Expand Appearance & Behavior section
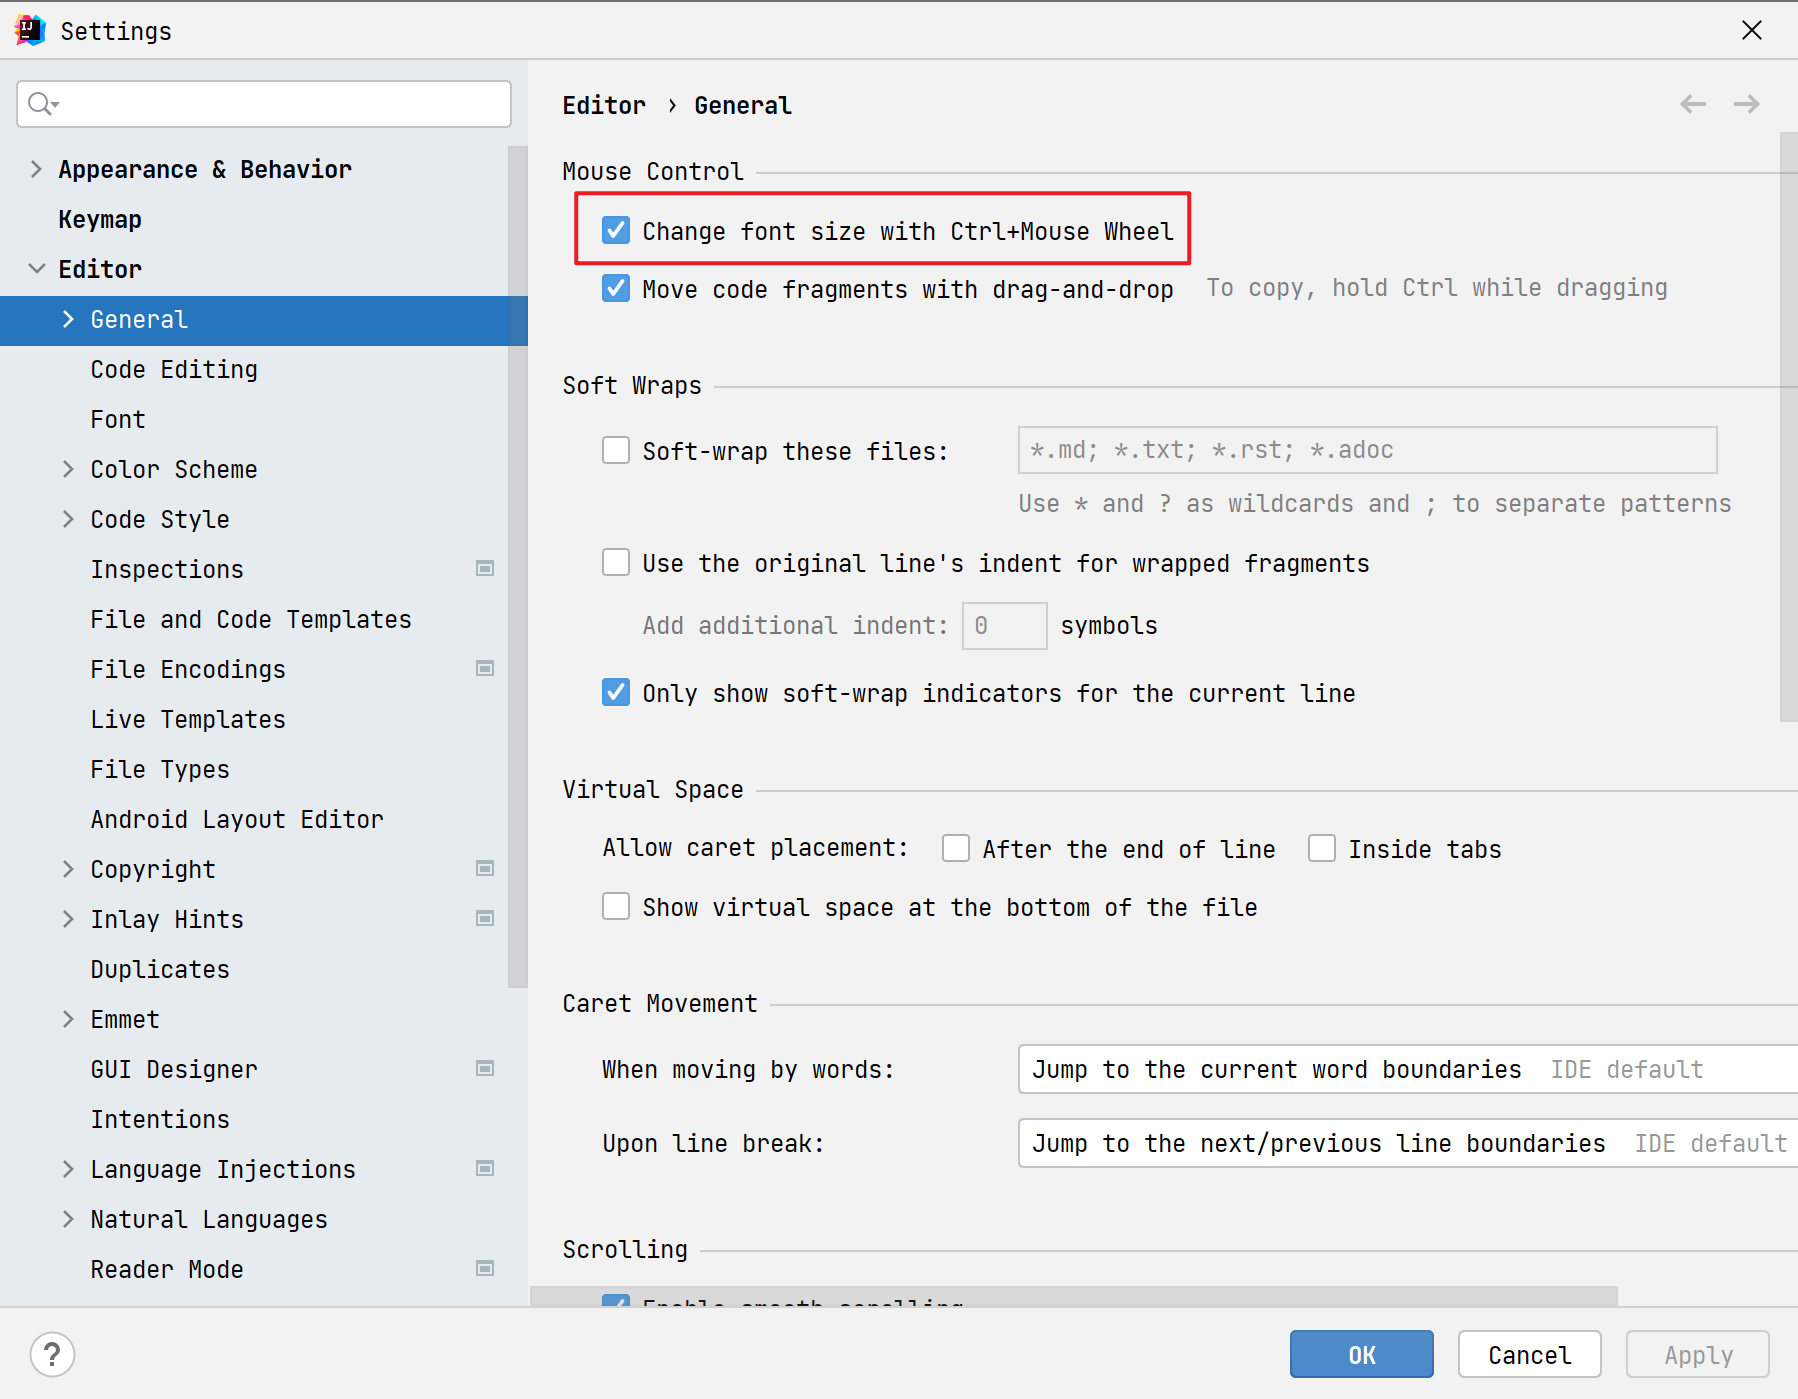Screen dimensions: 1798x1399 coord(36,169)
